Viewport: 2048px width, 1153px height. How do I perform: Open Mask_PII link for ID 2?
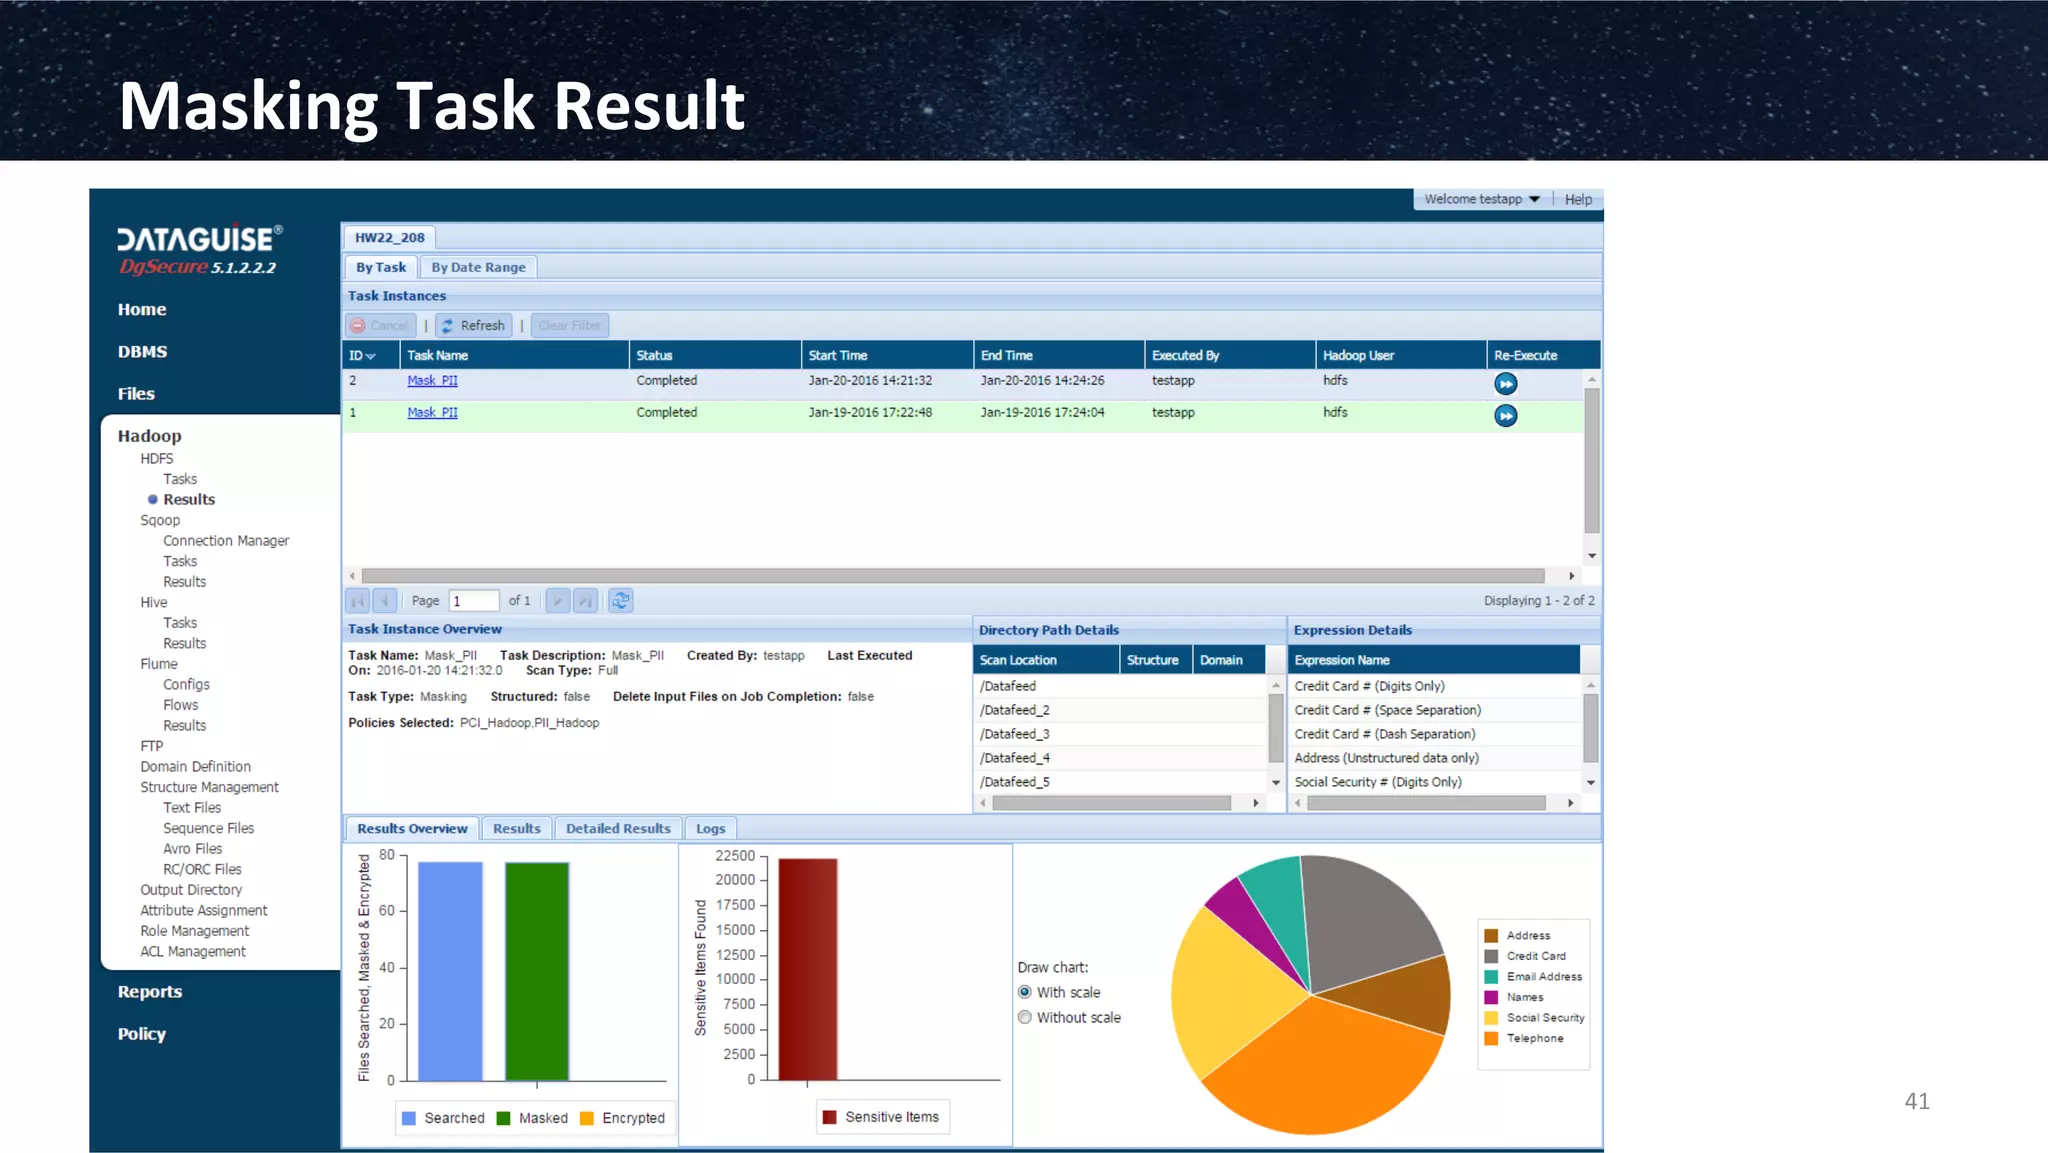pos(432,380)
